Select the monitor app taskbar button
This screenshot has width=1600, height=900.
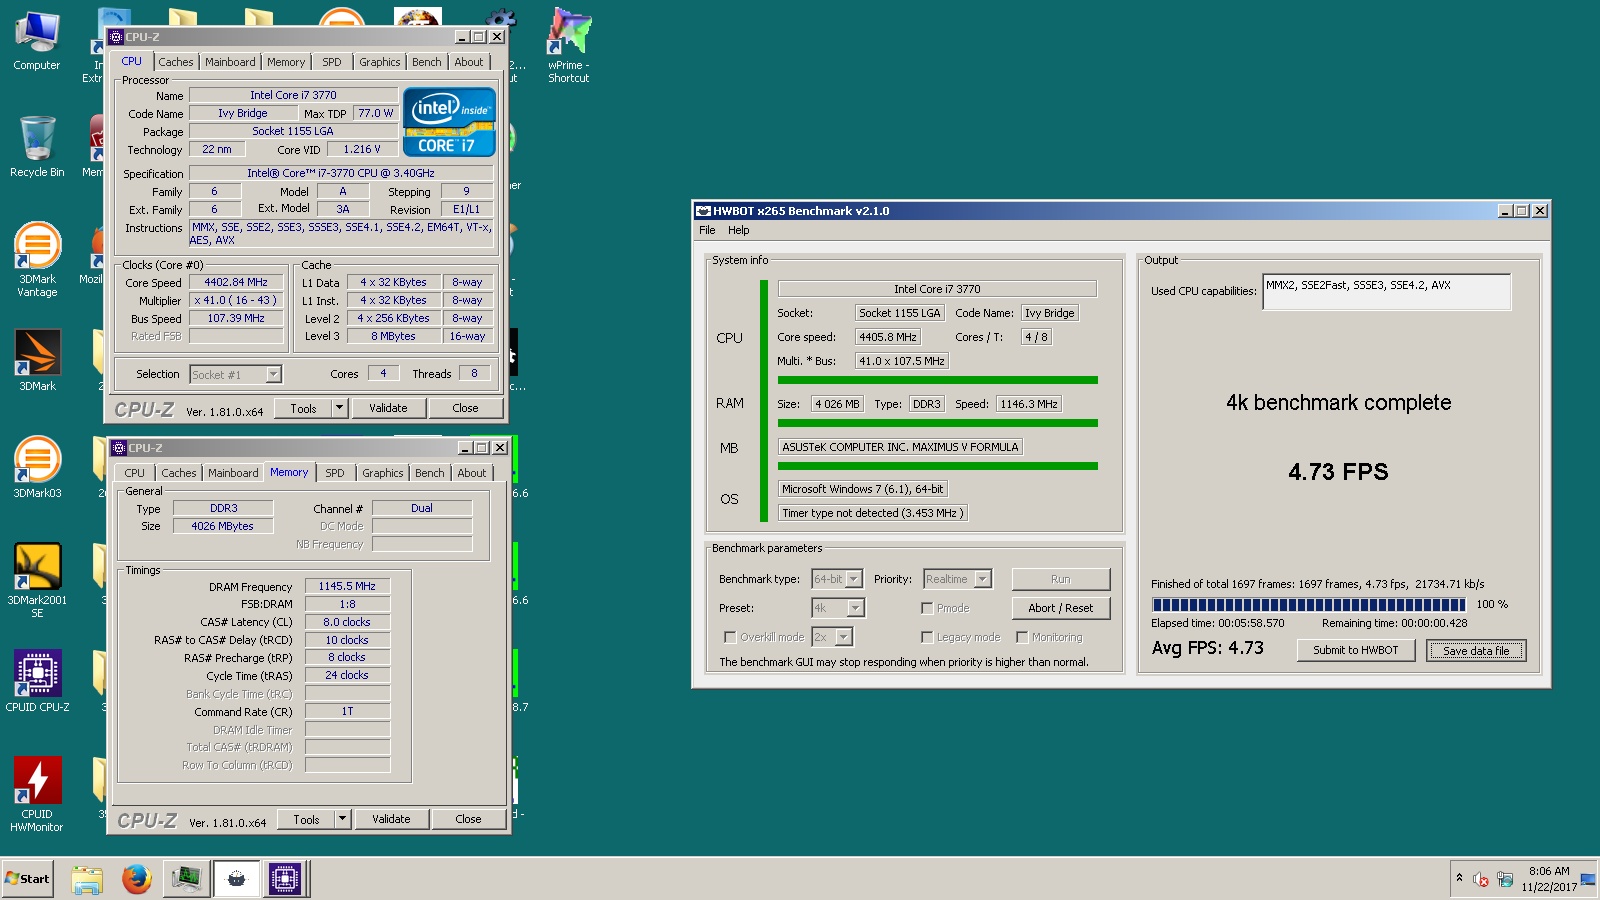point(187,879)
